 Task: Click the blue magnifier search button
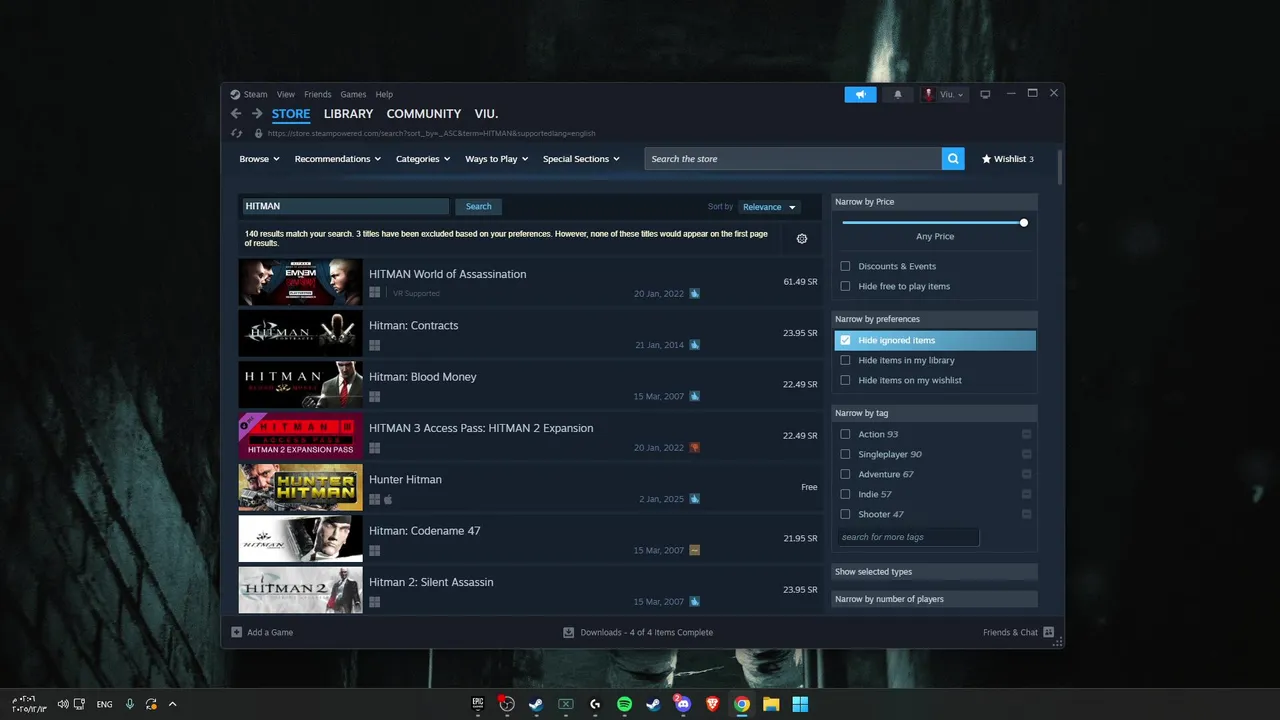pyautogui.click(x=953, y=159)
